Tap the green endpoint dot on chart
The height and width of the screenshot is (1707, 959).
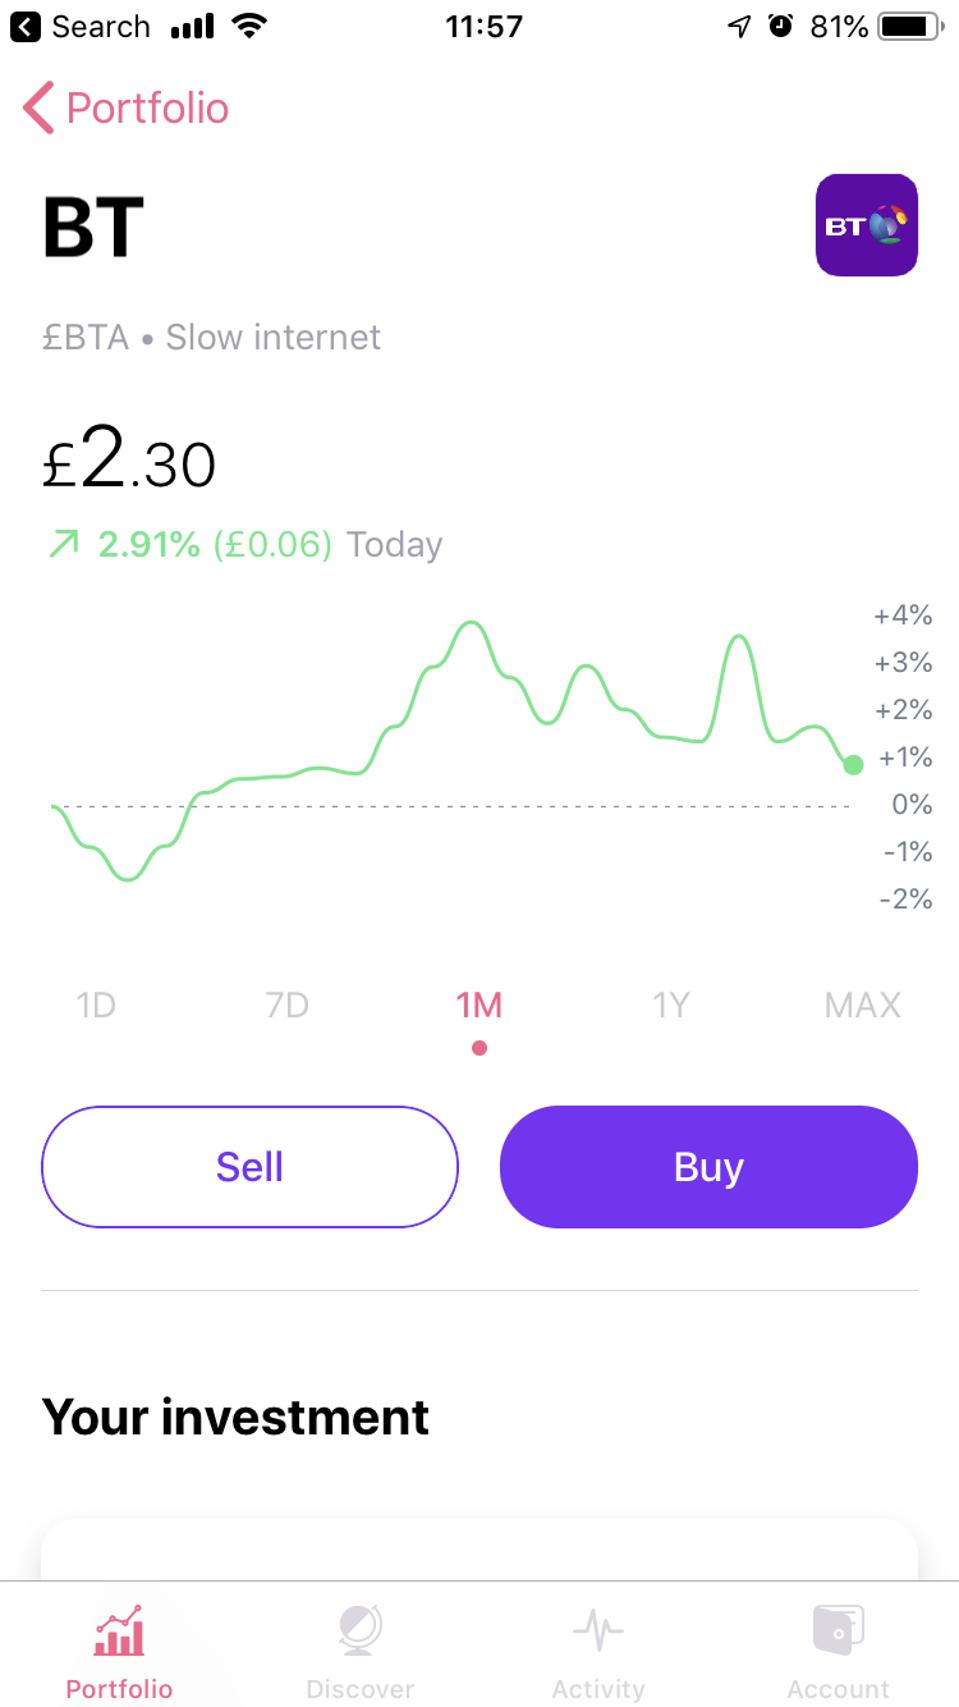coord(853,765)
